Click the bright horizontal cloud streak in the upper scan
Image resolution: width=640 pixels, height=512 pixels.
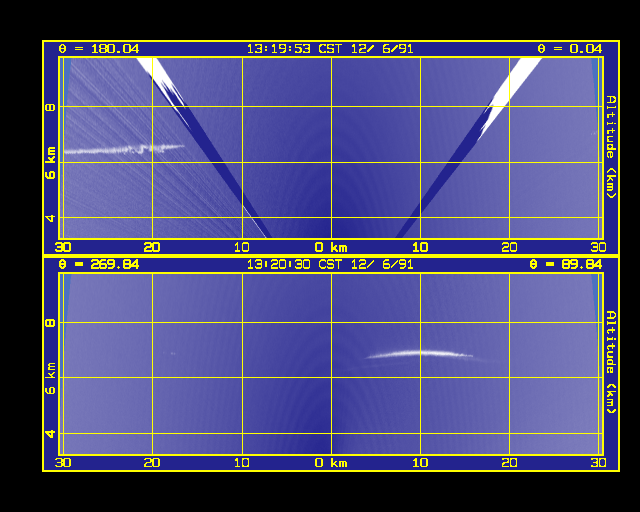[x=124, y=149]
